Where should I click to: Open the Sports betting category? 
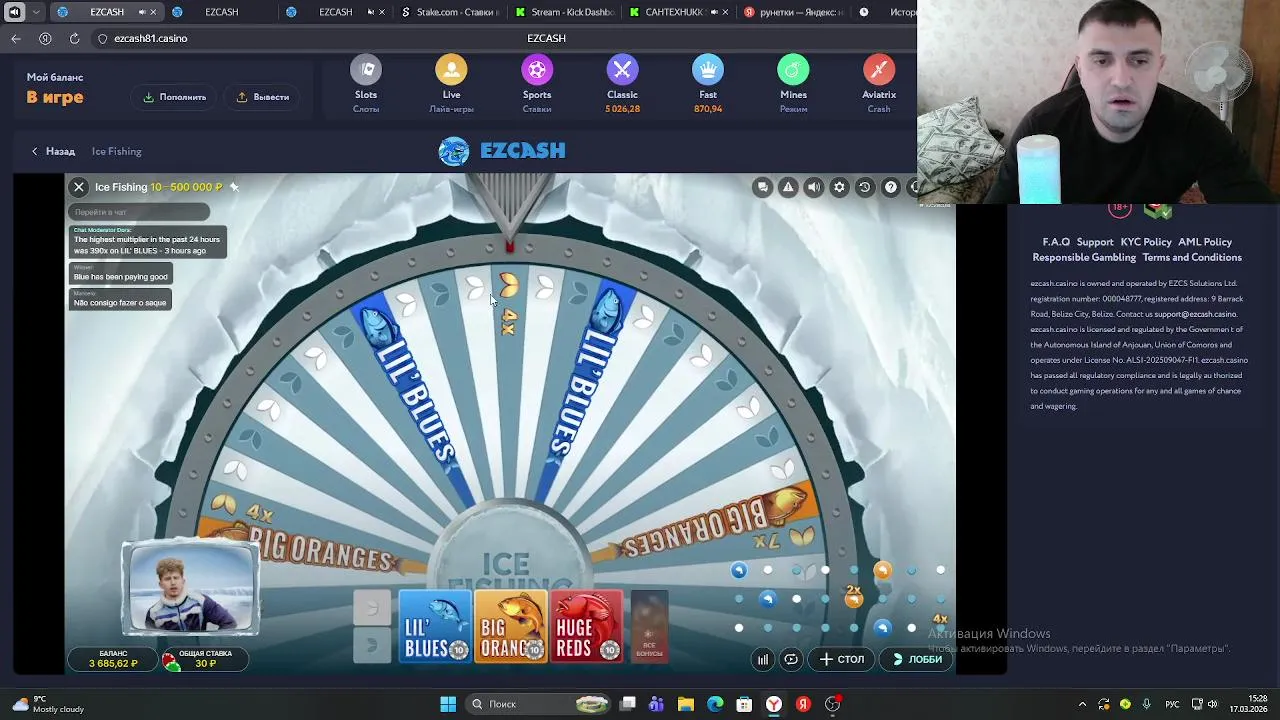coord(537,70)
